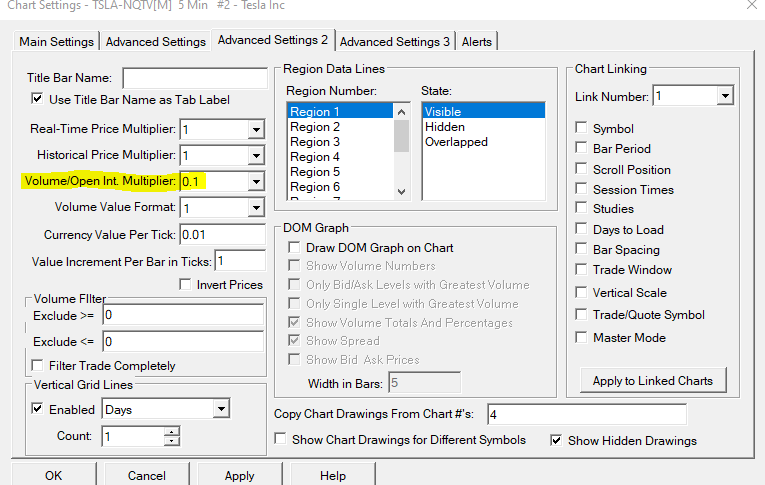Enable the Invert Prices checkbox

(185, 284)
